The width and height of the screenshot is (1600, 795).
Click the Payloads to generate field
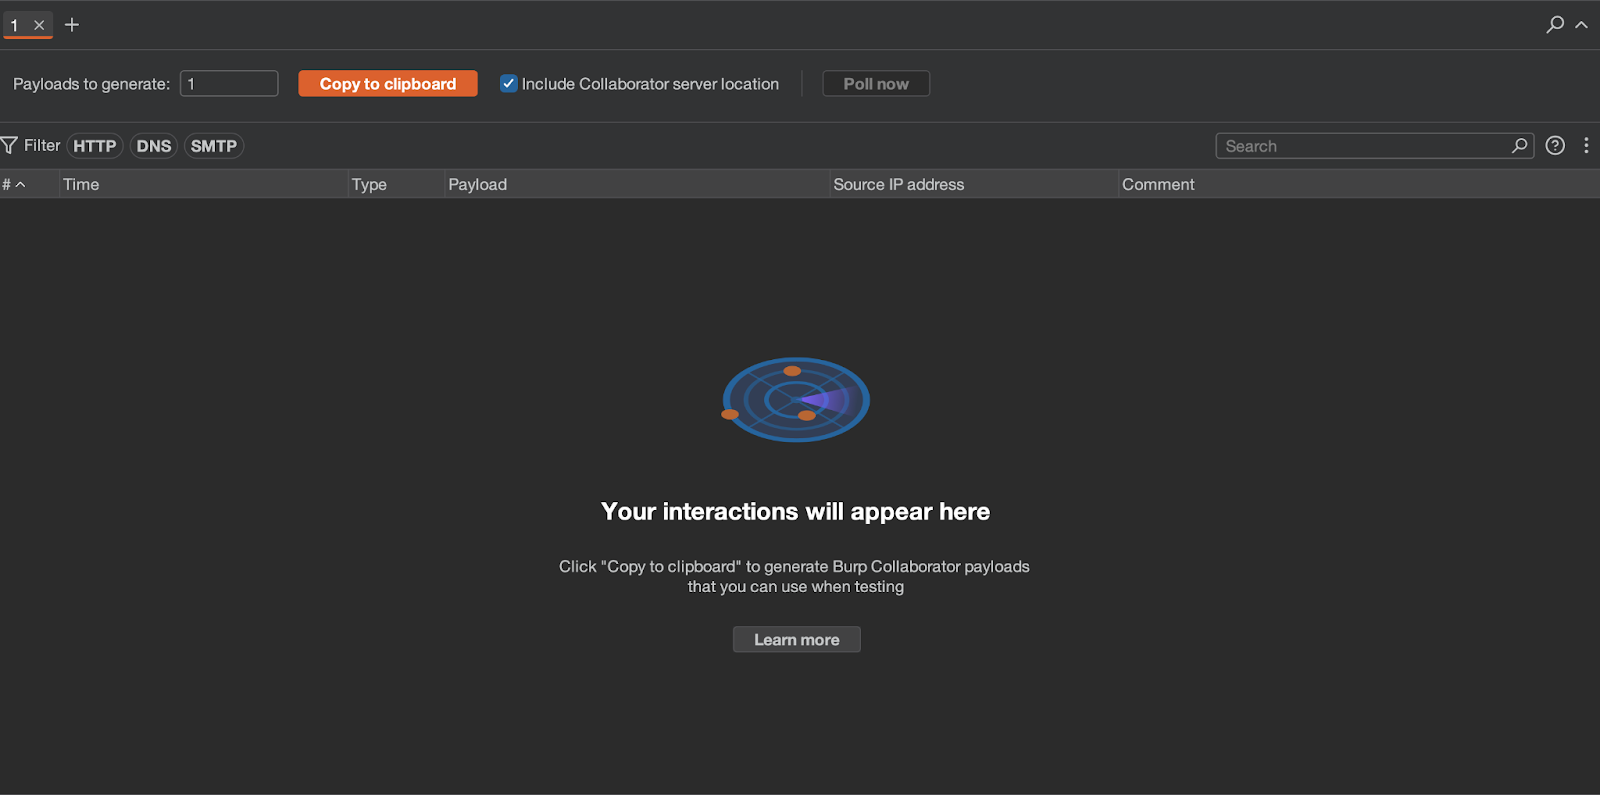pyautogui.click(x=229, y=84)
